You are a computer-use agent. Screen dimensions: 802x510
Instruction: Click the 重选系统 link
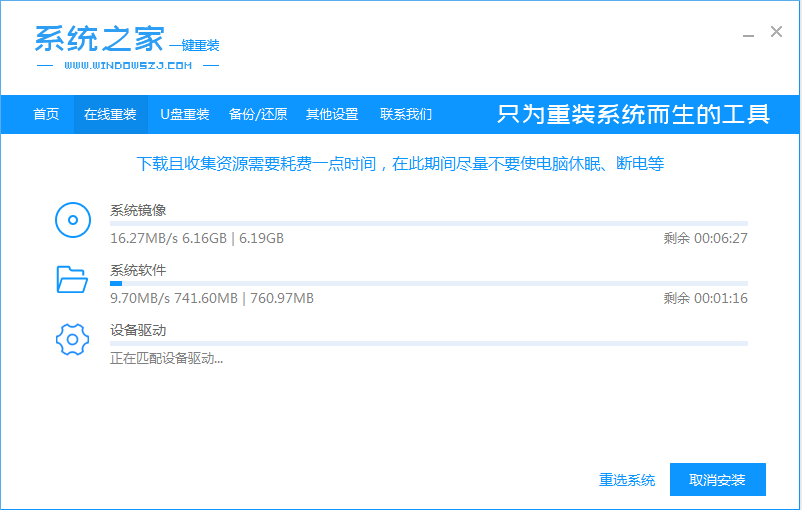(627, 480)
